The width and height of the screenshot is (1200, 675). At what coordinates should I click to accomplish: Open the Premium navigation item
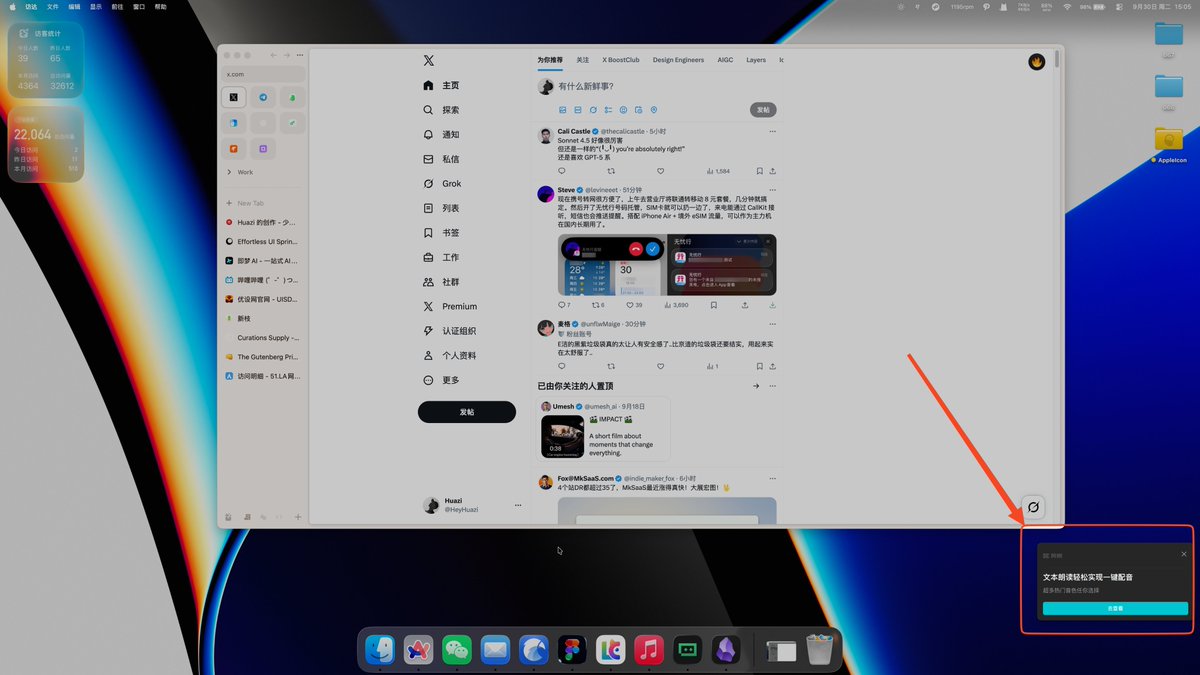[x=450, y=306]
